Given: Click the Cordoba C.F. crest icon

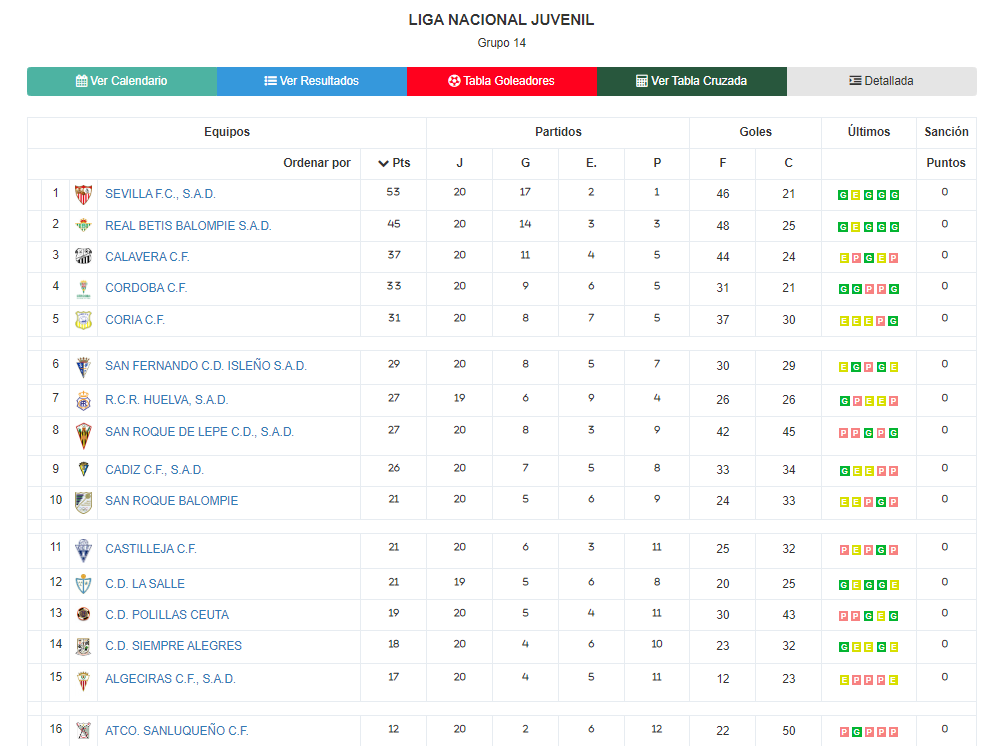Looking at the screenshot, I should (x=83, y=289).
